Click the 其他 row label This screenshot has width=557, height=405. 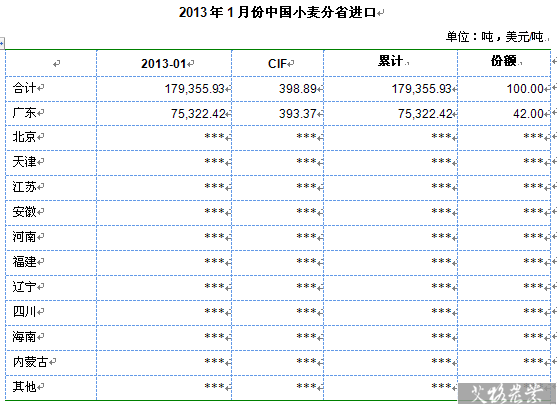click(24, 387)
